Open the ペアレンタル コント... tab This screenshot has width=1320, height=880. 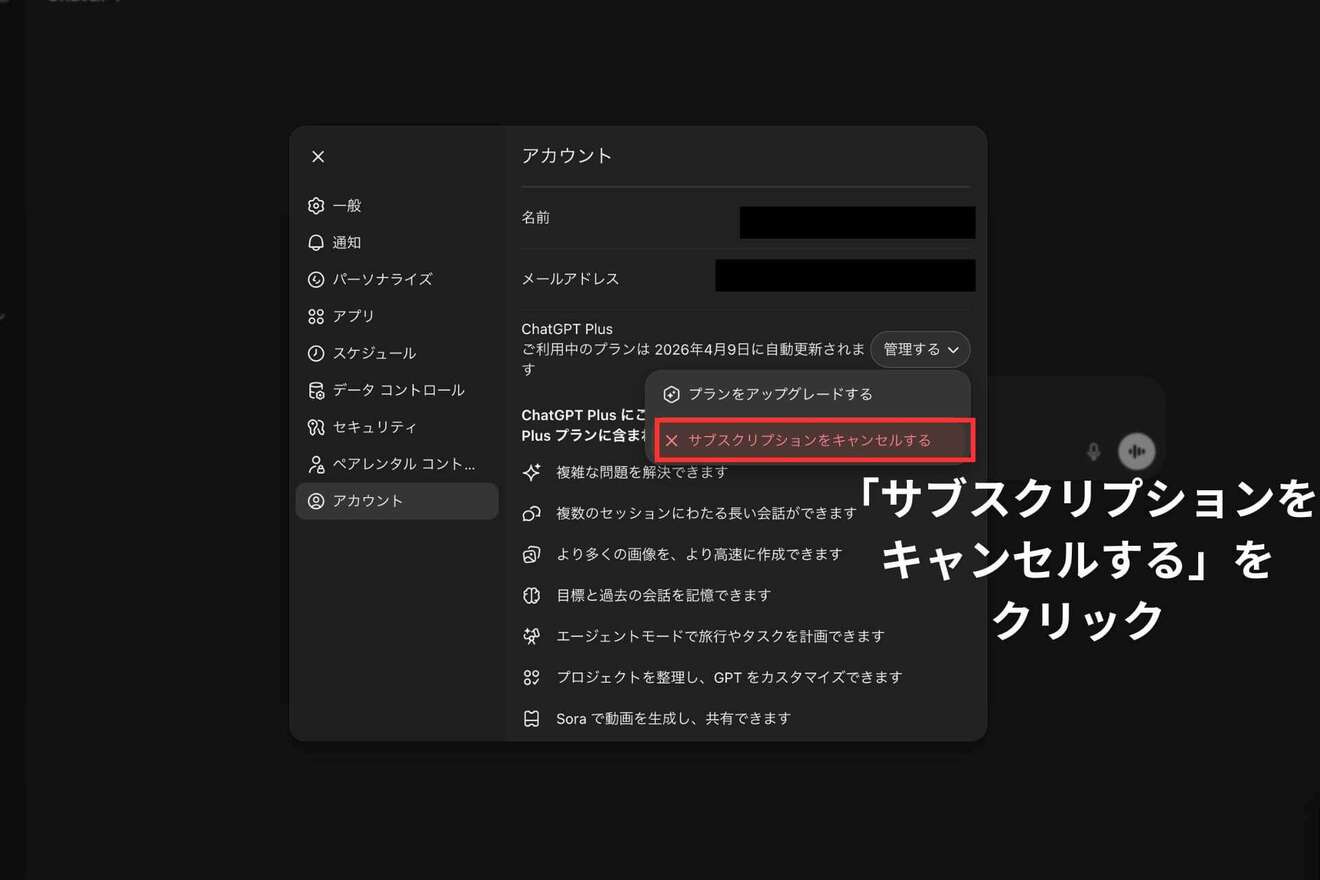(397, 465)
